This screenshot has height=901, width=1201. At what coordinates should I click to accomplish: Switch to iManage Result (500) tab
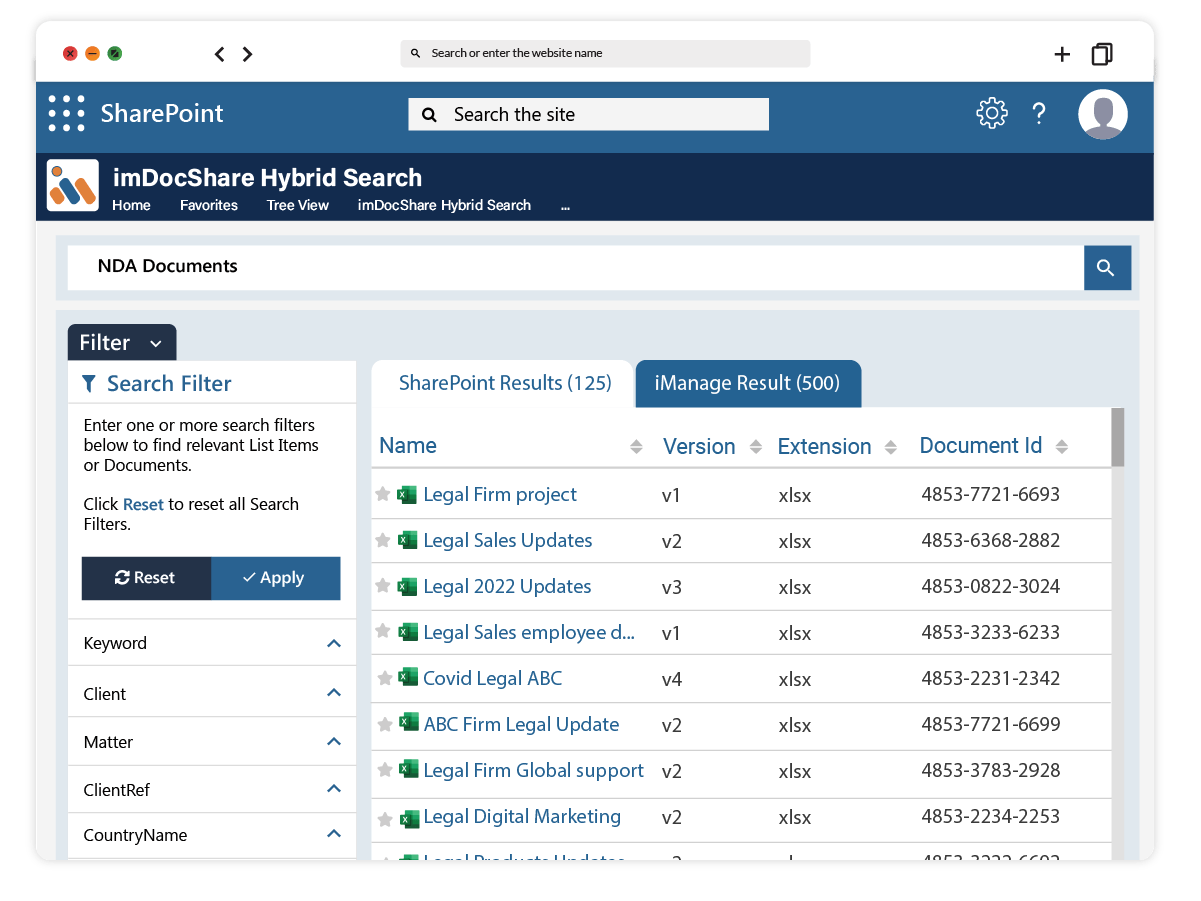point(748,384)
